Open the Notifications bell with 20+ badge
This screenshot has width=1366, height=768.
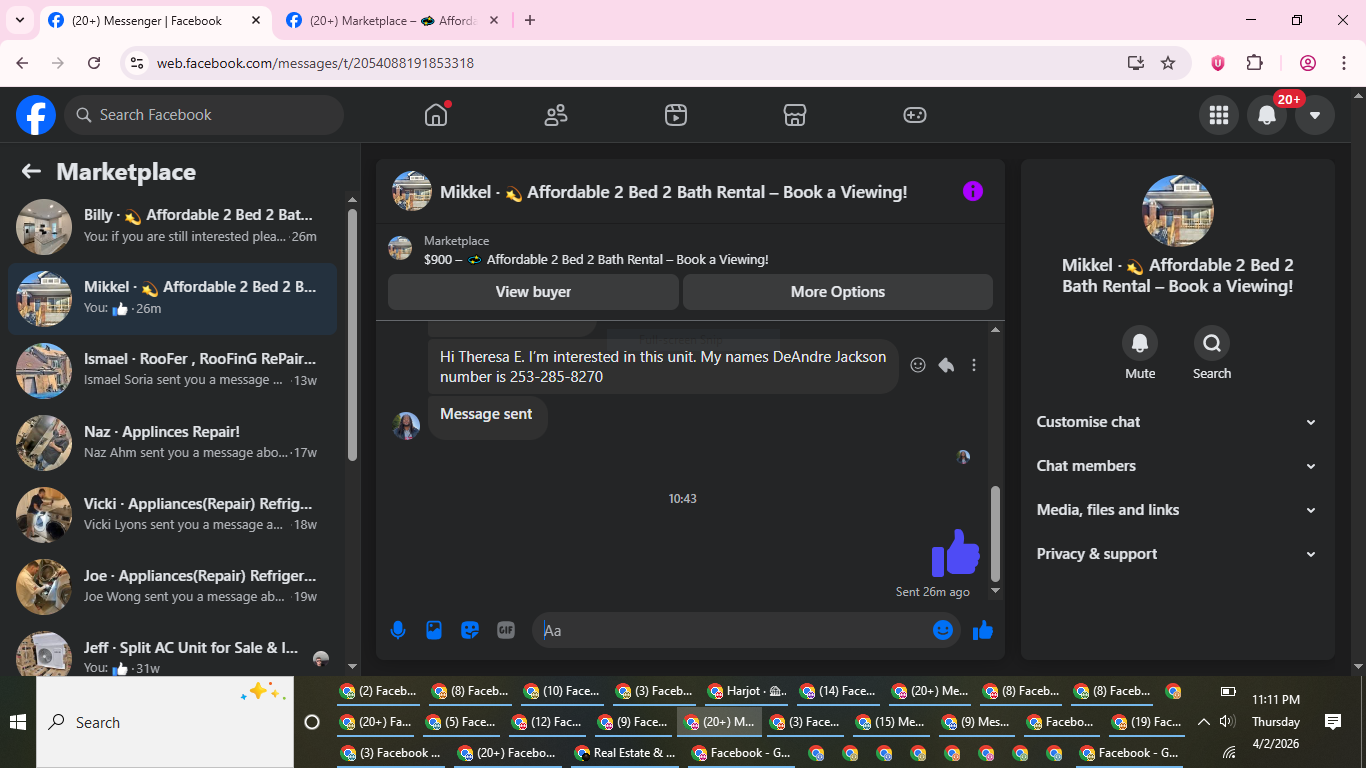click(x=1267, y=115)
